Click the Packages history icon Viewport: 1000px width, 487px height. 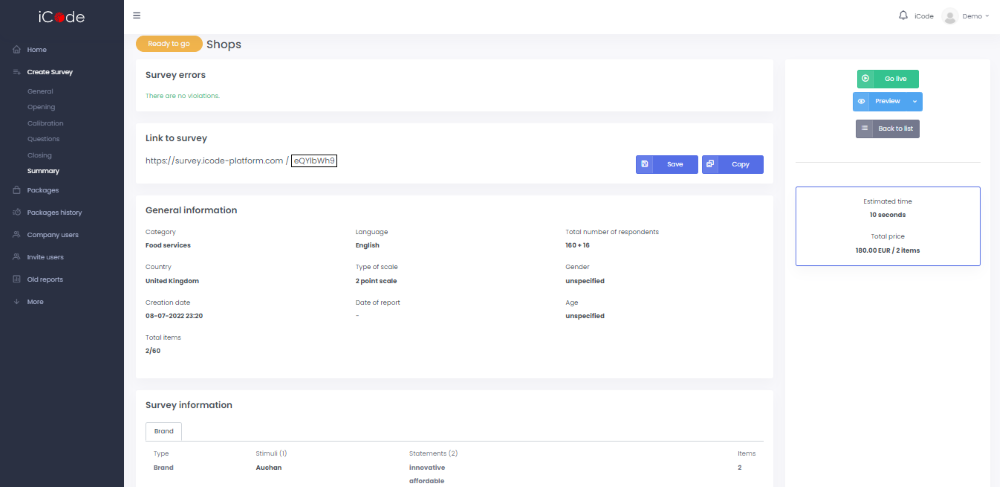click(16, 212)
